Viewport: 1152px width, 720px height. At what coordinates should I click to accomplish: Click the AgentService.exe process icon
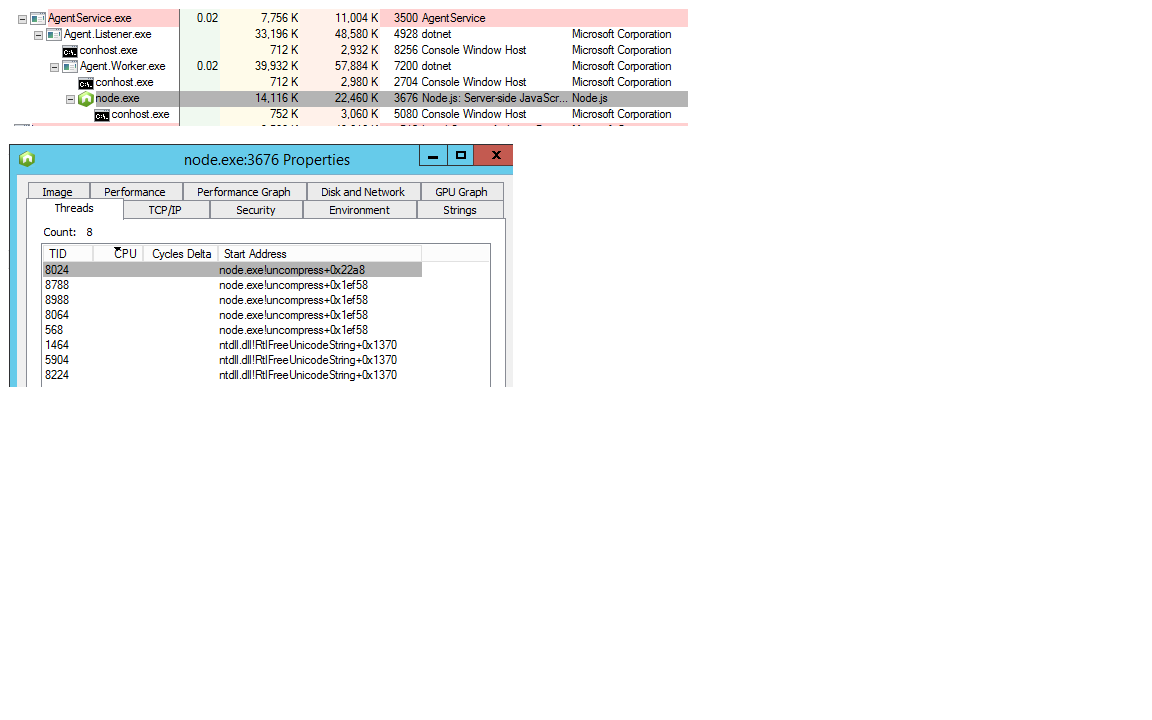coord(38,18)
